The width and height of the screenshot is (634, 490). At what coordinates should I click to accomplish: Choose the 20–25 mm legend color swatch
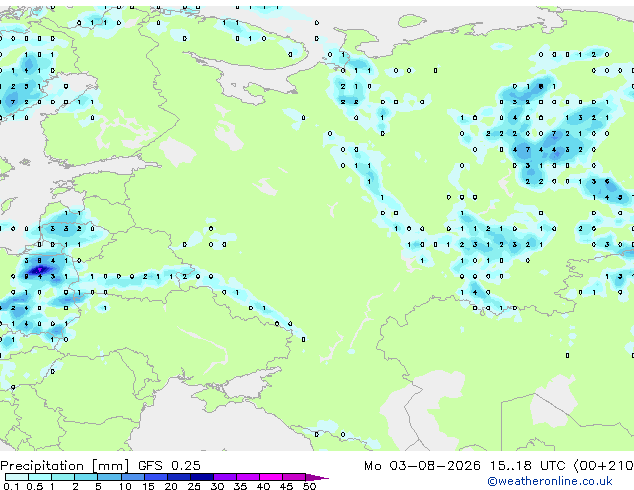click(179, 477)
